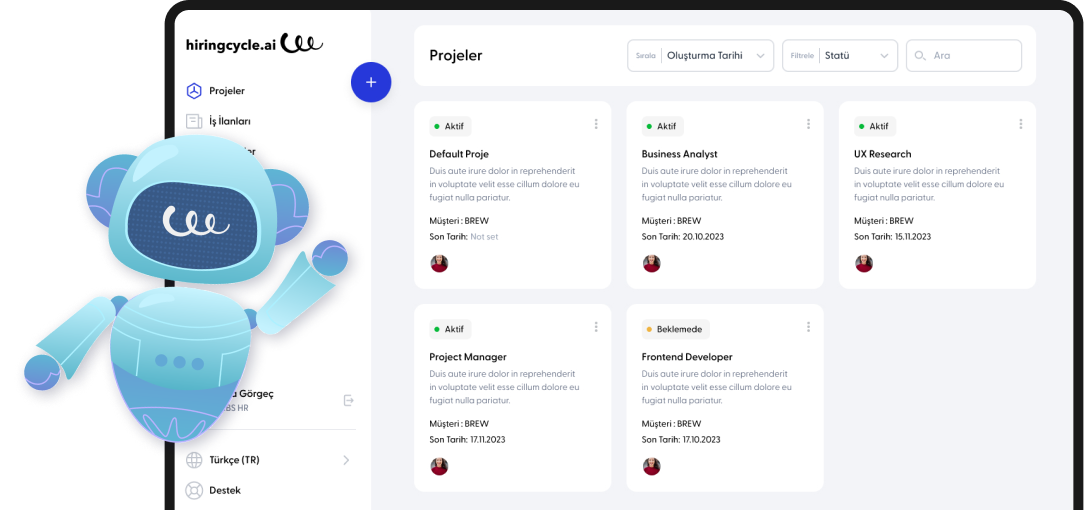Viewport: 1084px width, 510px height.
Task: Open the Sırala Oluşturma Tarihi dropdown
Action: click(x=700, y=56)
